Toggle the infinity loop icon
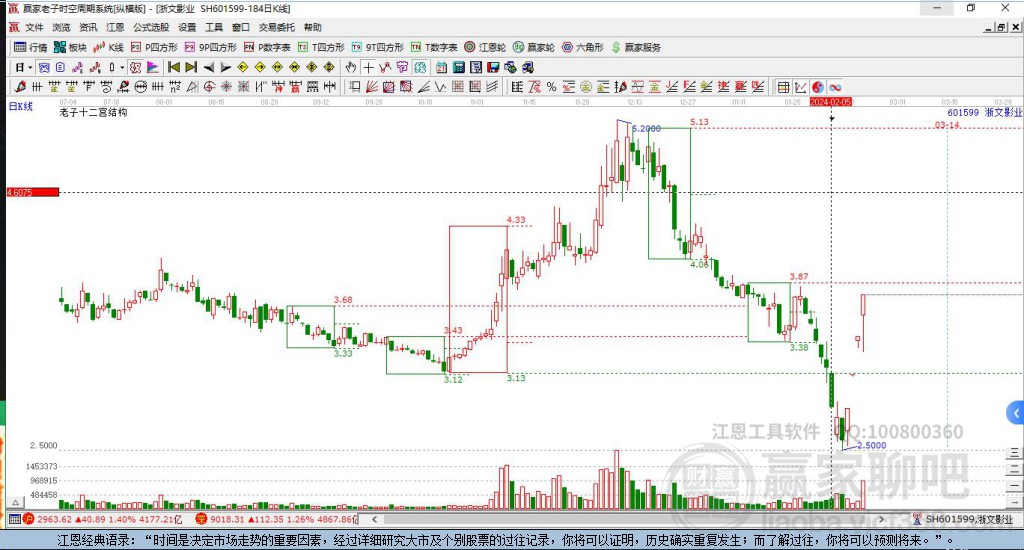 (835, 87)
